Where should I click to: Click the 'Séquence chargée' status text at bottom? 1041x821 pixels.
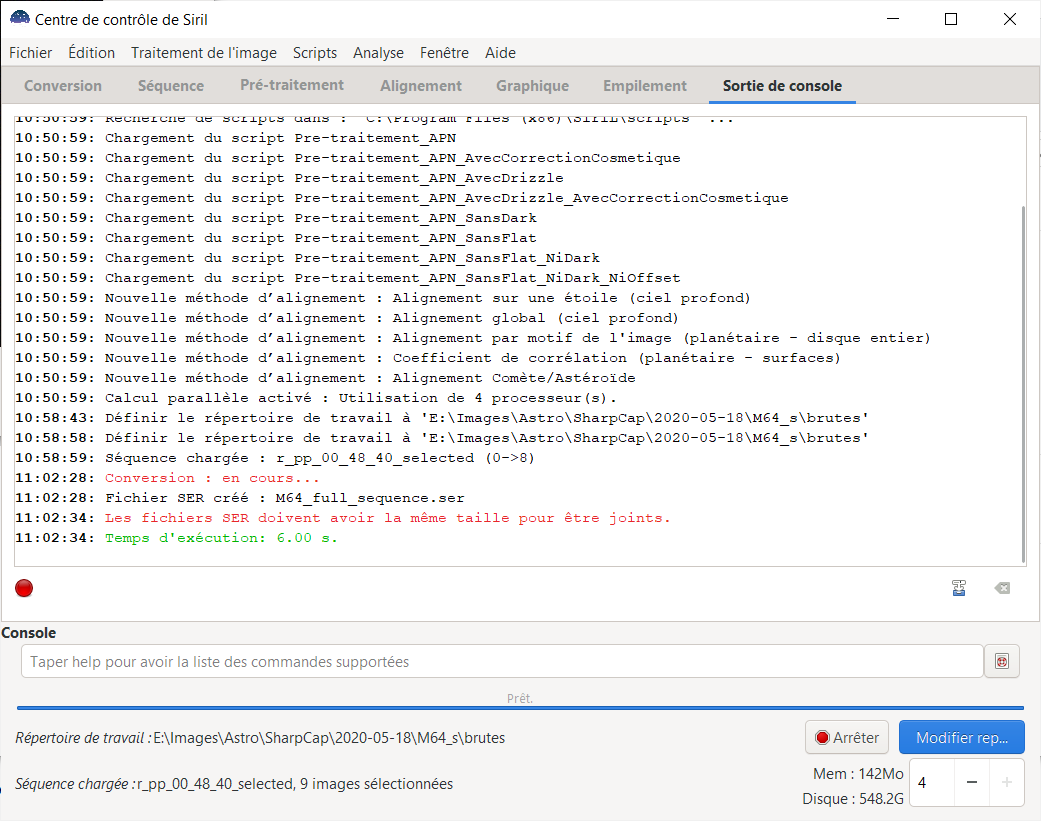[x=234, y=784]
